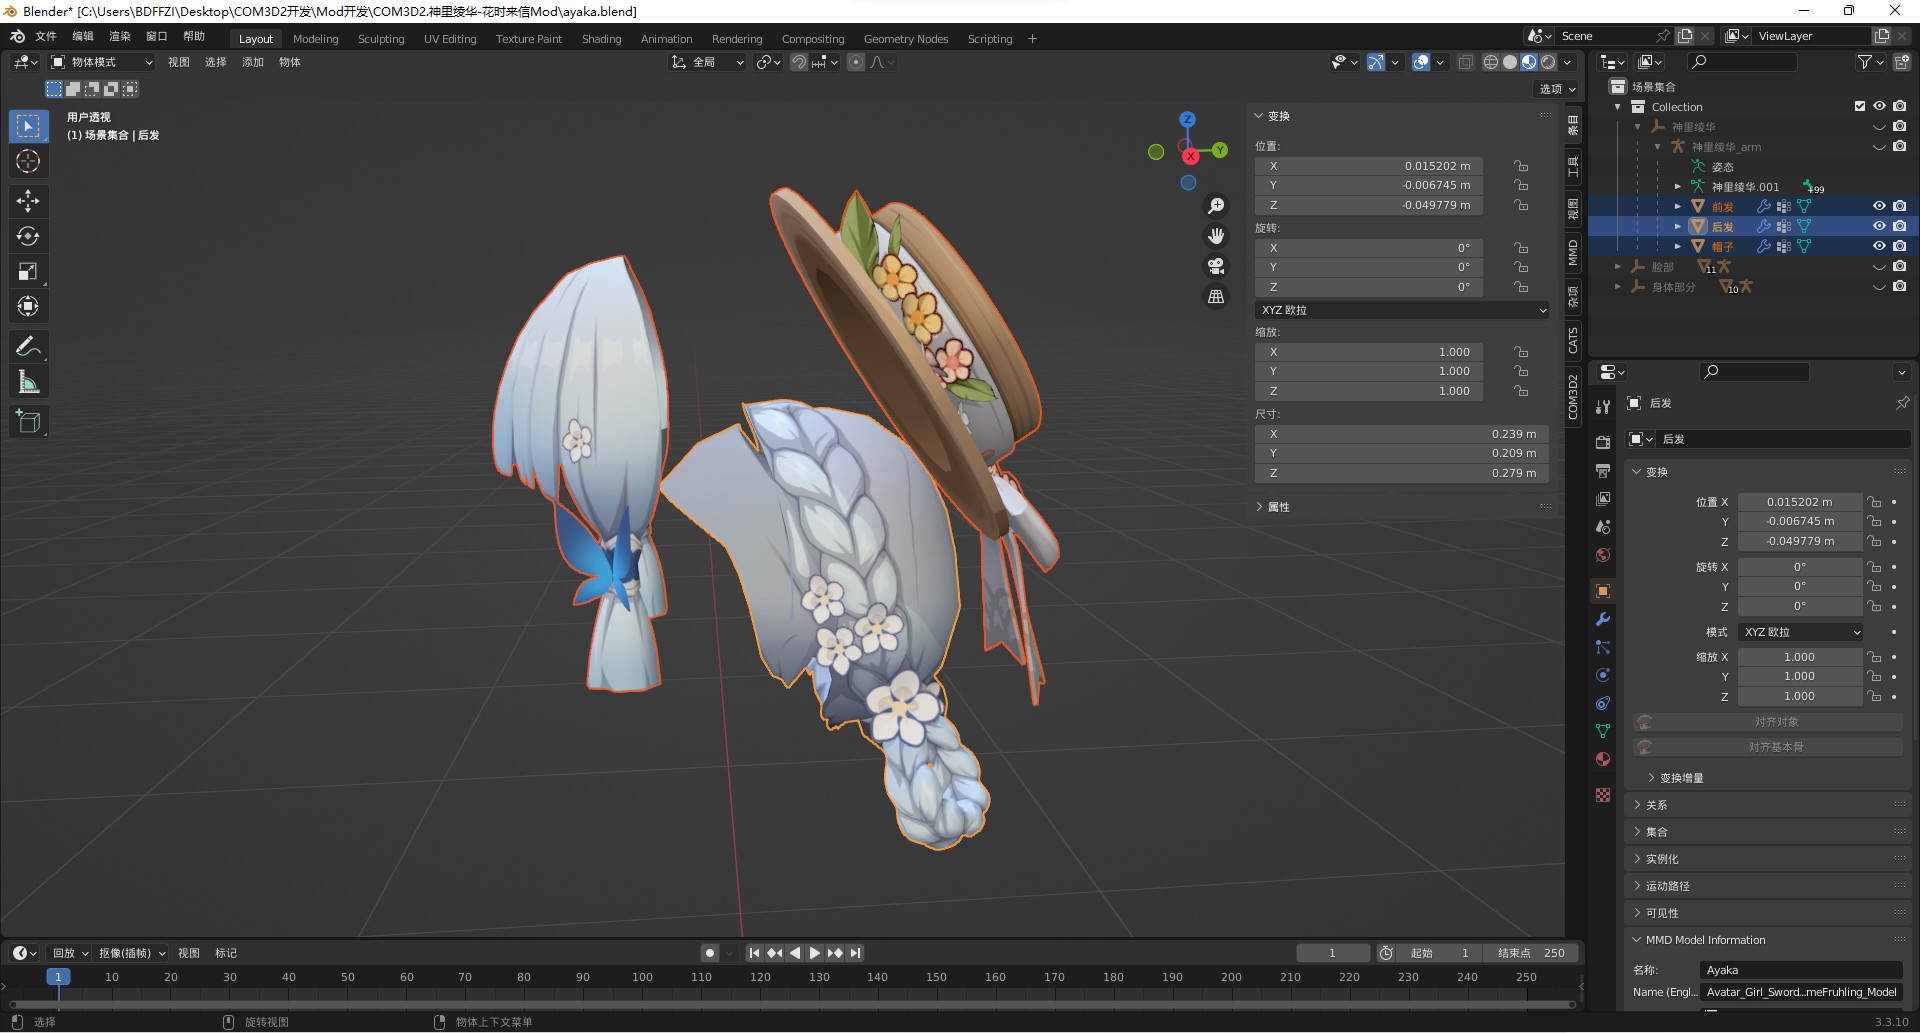
Task: Click the pan view hand icon
Action: point(1216,236)
